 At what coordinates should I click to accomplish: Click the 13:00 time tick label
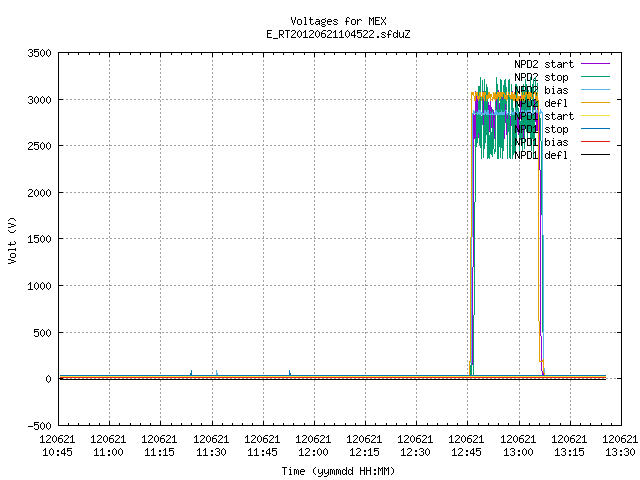[x=518, y=453]
